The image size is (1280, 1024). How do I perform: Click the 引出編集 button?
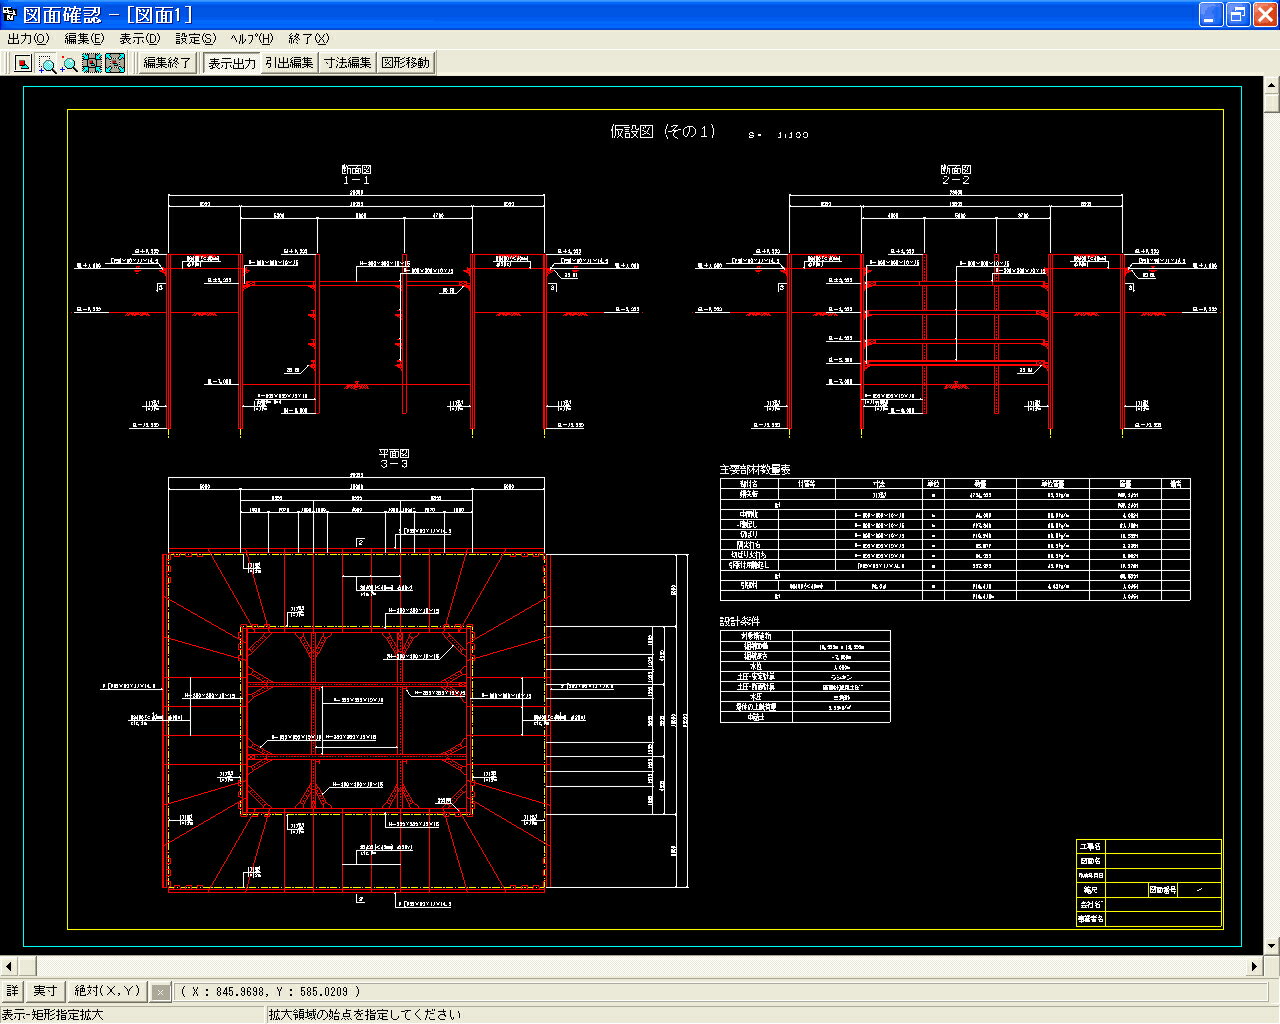[x=290, y=63]
